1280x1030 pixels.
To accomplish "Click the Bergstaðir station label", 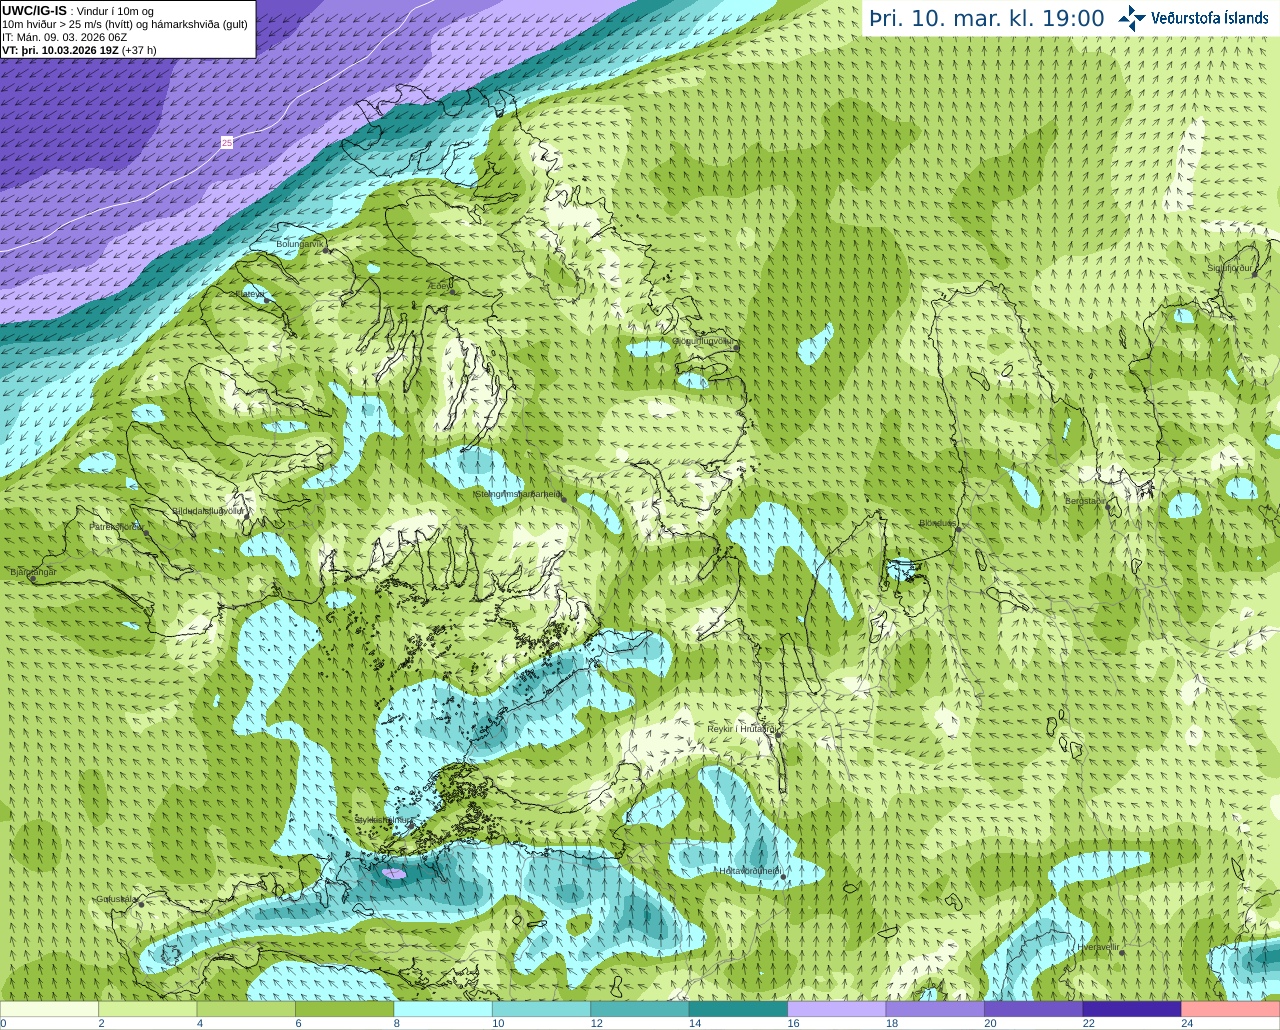I will (1085, 501).
